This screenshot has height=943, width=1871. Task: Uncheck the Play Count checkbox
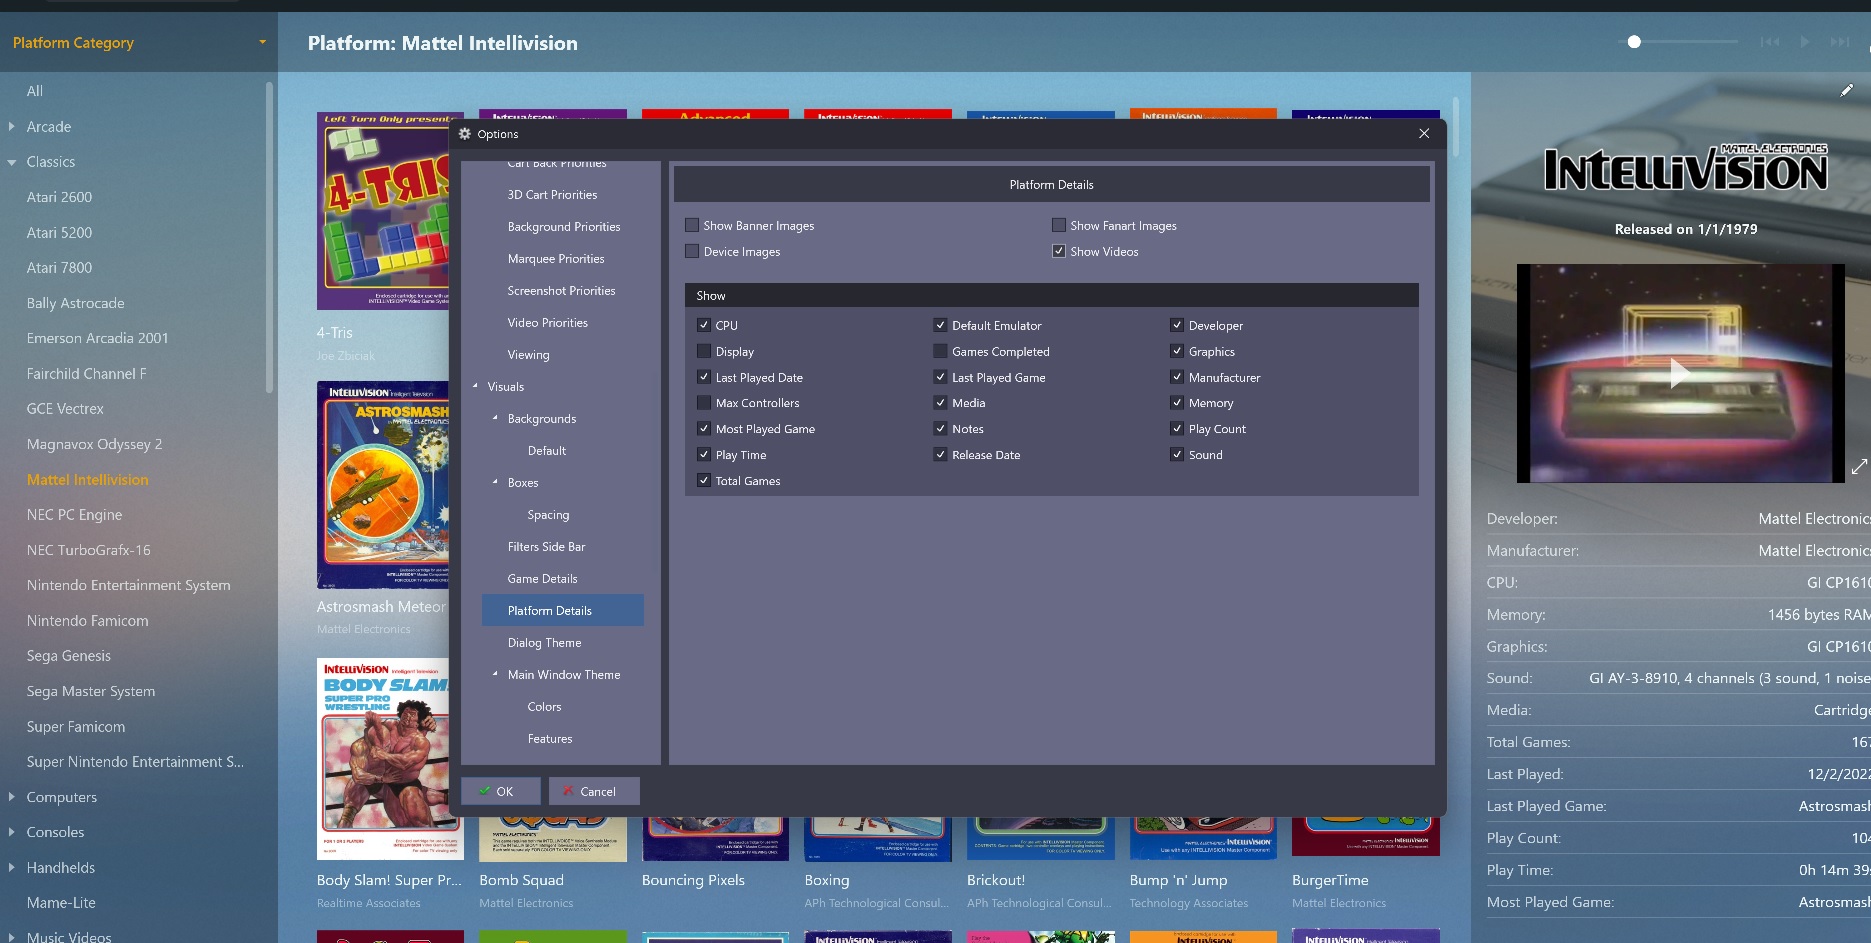[x=1177, y=429]
